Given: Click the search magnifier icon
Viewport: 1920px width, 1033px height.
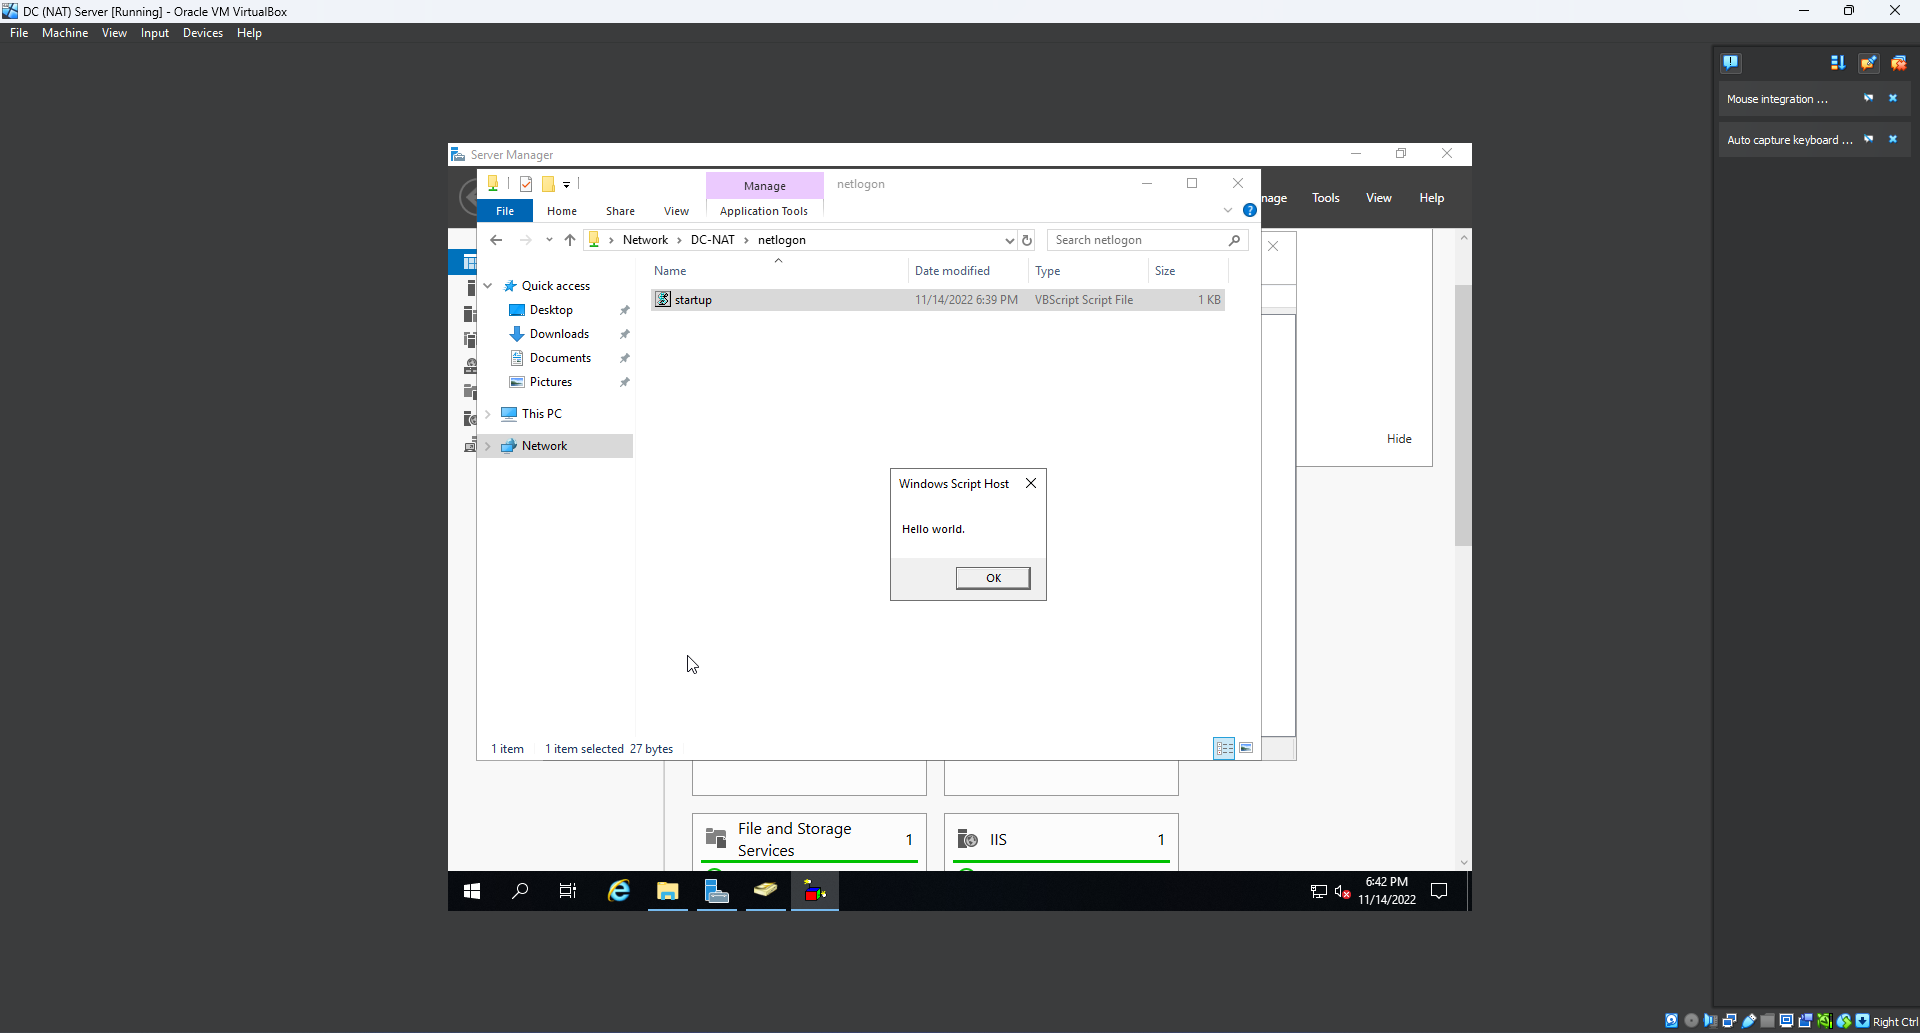Looking at the screenshot, I should 1235,240.
